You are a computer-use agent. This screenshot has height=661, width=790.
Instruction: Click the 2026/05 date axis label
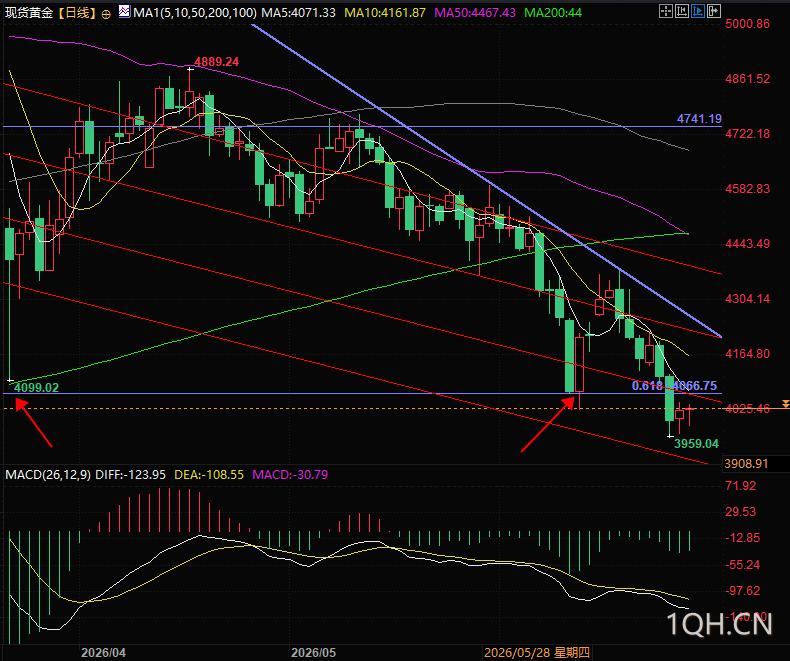click(313, 653)
